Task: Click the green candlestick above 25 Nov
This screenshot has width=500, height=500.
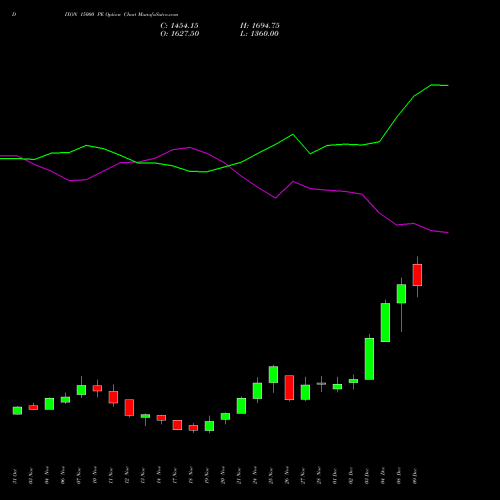Action: pos(273,374)
